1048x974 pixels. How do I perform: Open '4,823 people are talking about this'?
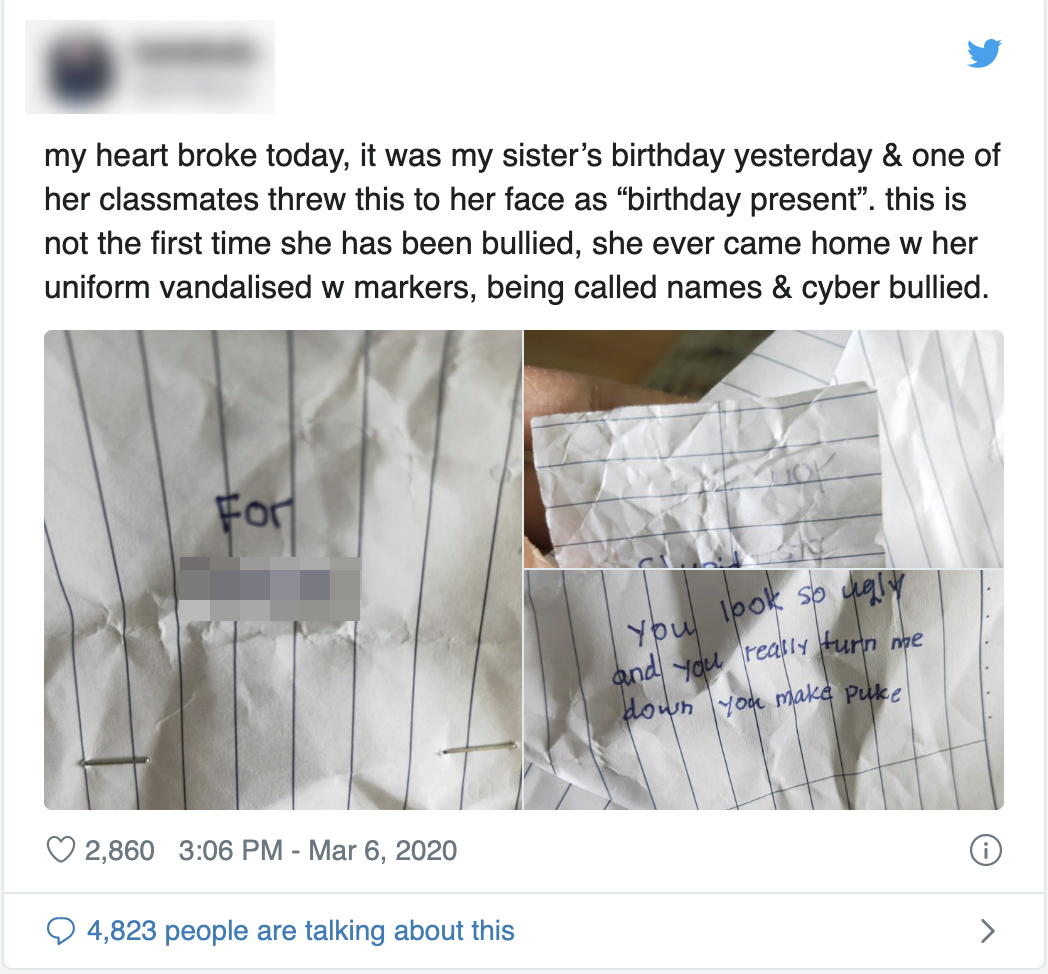tap(301, 931)
